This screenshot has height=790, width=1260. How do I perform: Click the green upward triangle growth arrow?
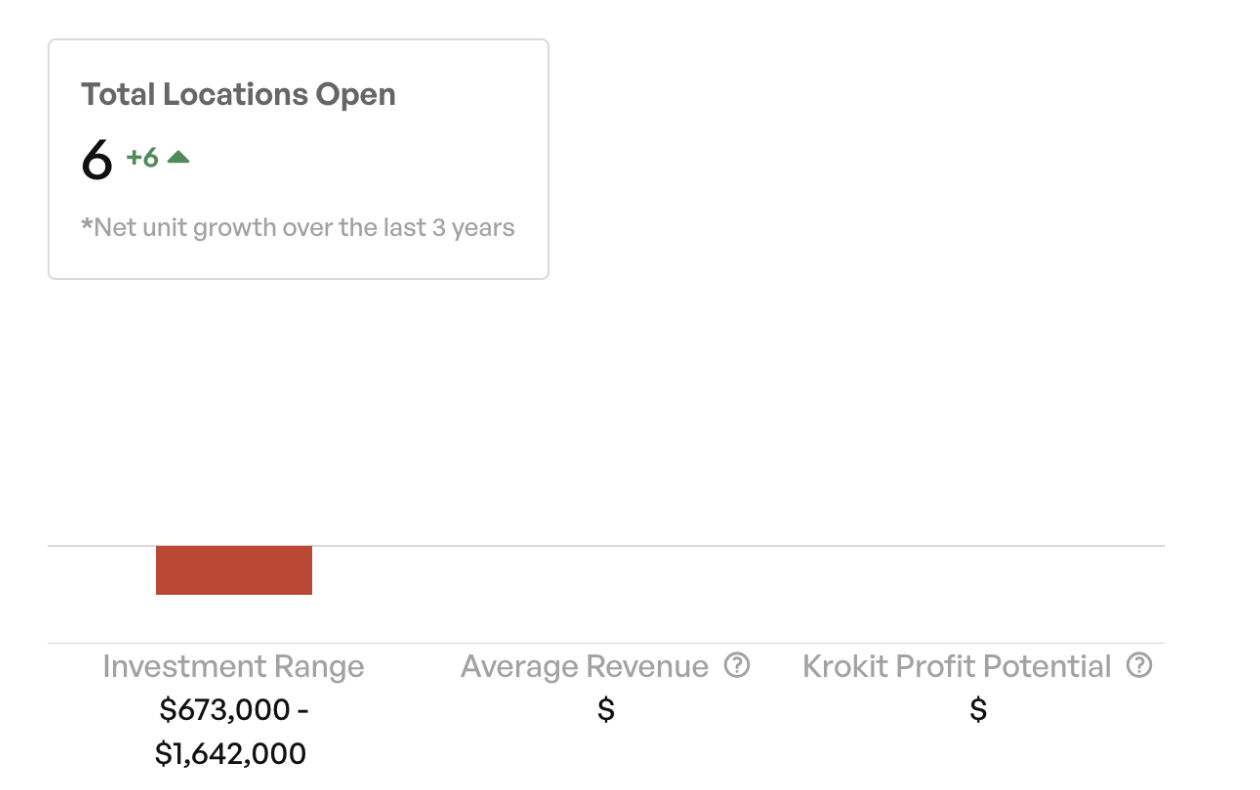pyautogui.click(x=178, y=157)
